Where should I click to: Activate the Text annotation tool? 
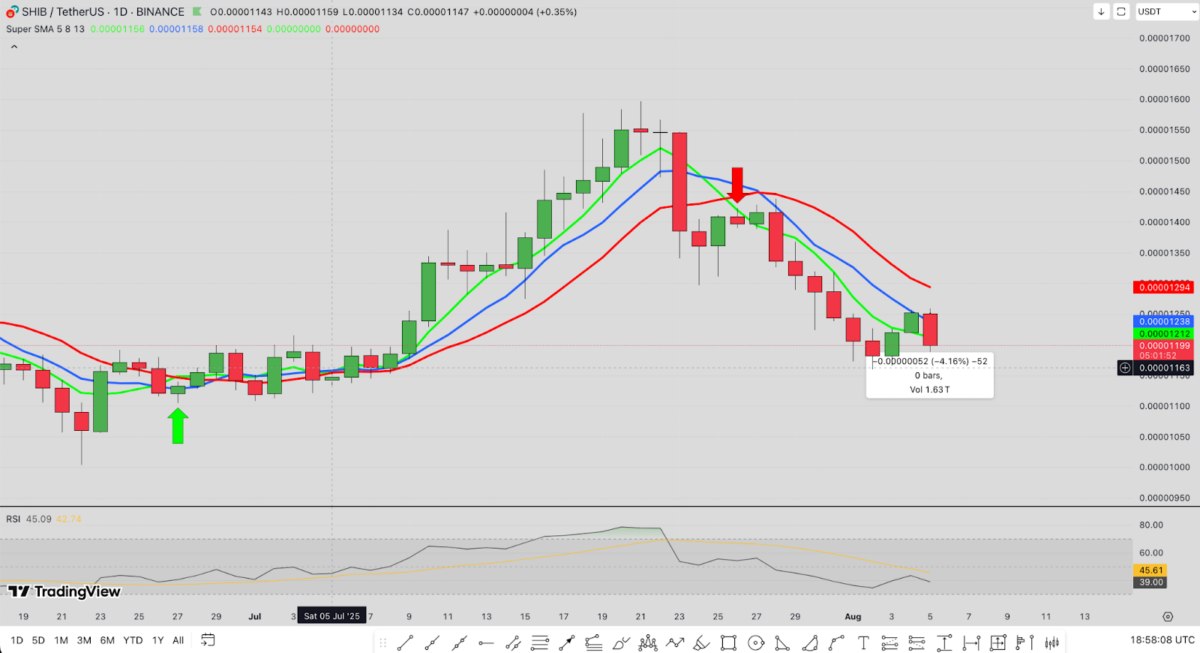point(863,642)
